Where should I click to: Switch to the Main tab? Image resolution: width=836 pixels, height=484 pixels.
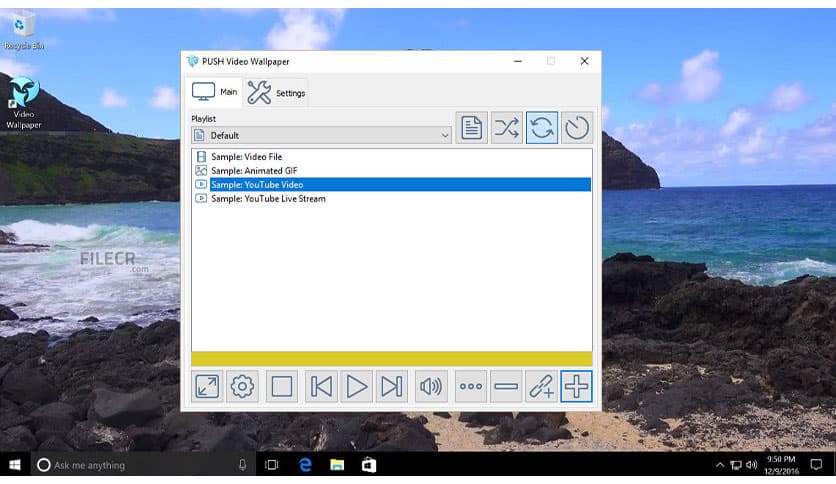click(x=214, y=92)
